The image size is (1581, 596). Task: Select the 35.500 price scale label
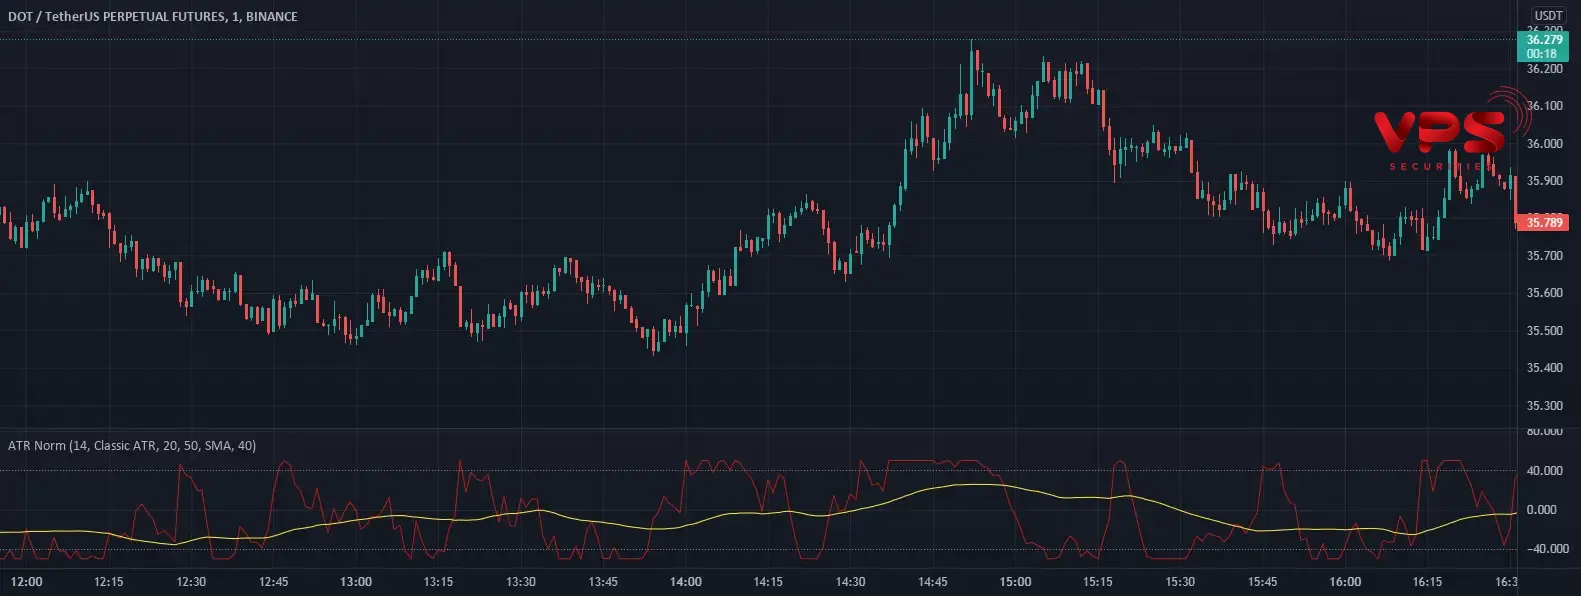[x=1544, y=331]
